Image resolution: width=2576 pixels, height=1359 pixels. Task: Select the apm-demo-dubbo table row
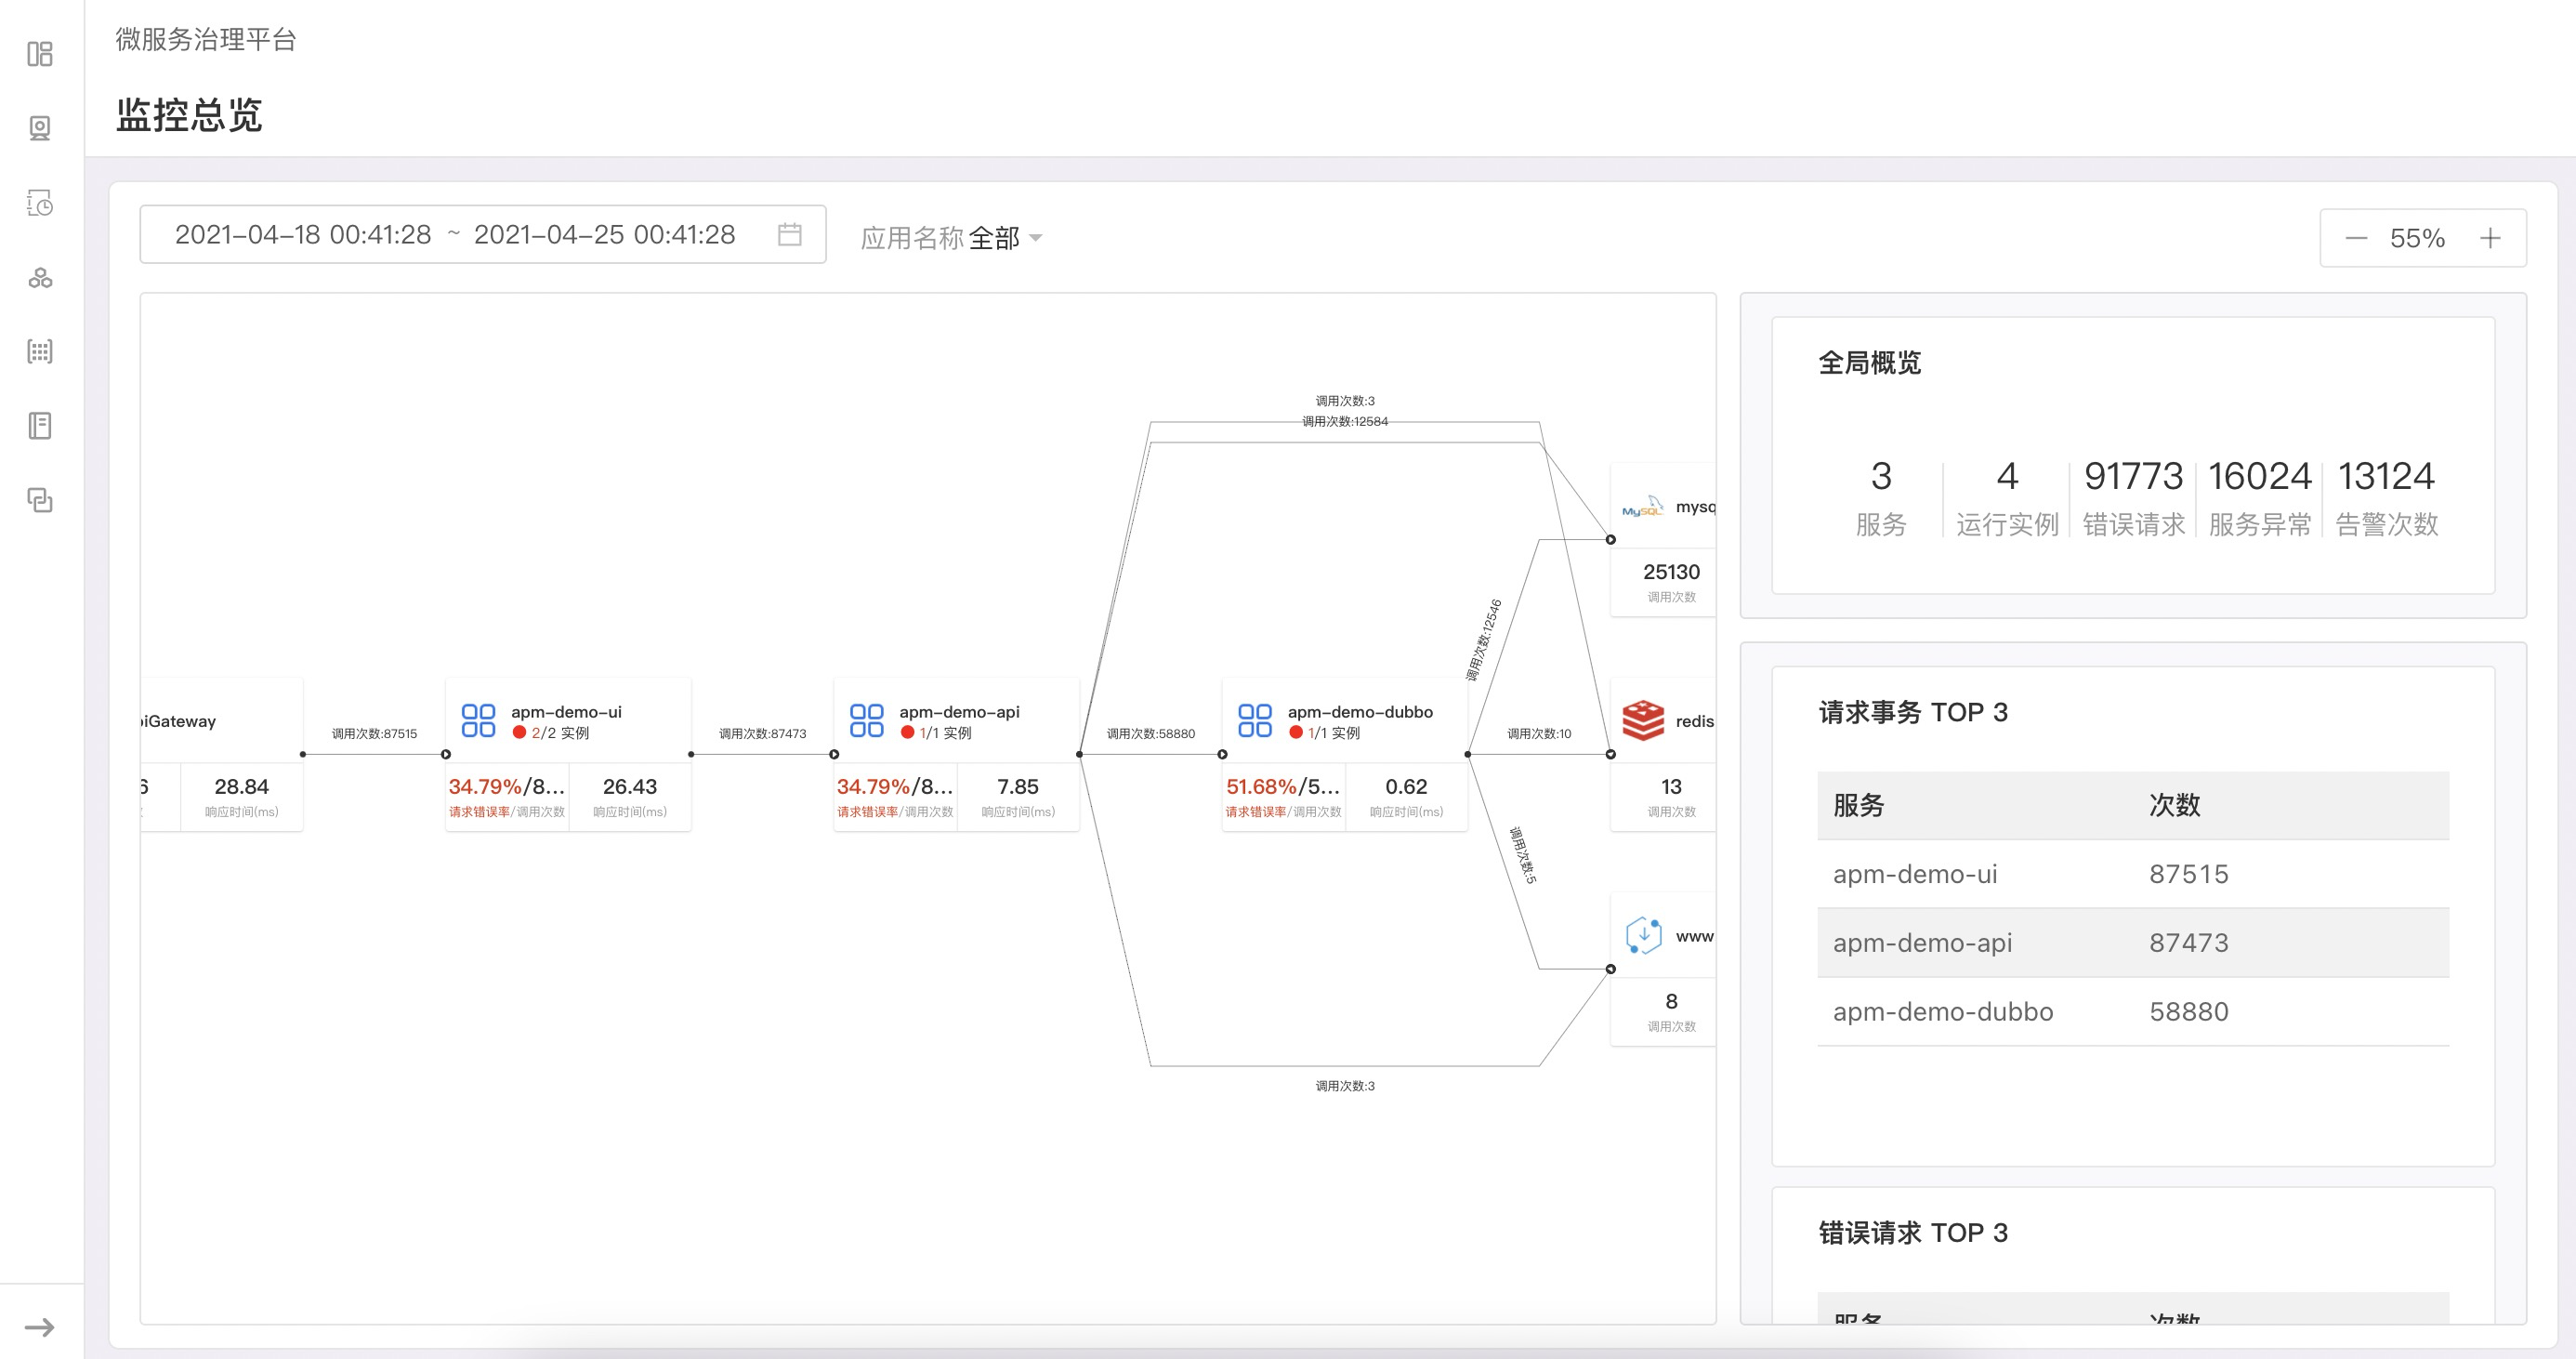(x=2133, y=1011)
